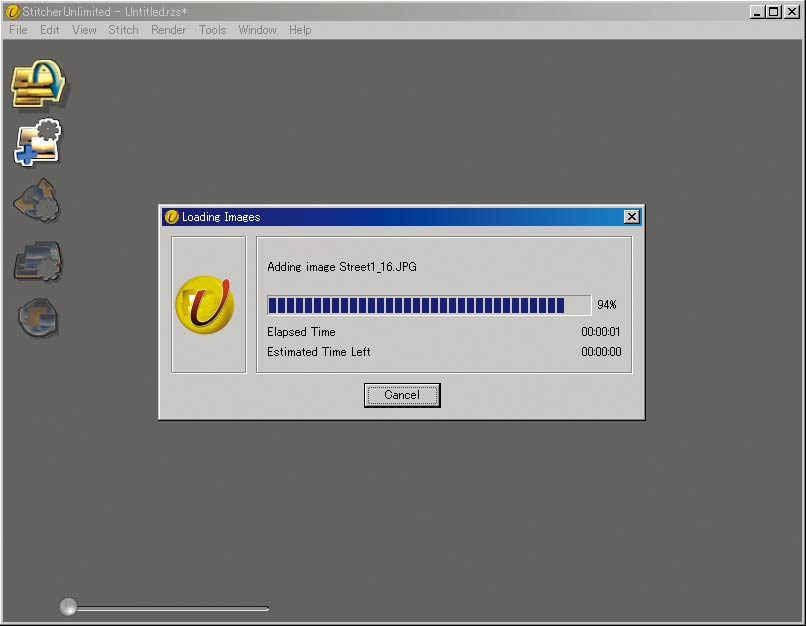806x626 pixels.
Task: Click the 94% progress value
Action: pos(607,305)
